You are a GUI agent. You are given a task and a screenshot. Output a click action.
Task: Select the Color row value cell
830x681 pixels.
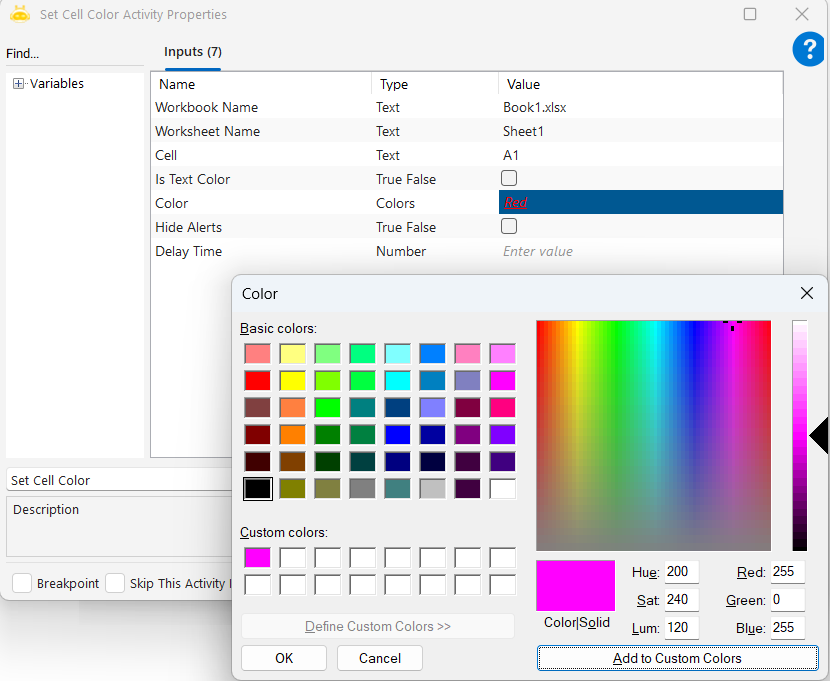(640, 202)
